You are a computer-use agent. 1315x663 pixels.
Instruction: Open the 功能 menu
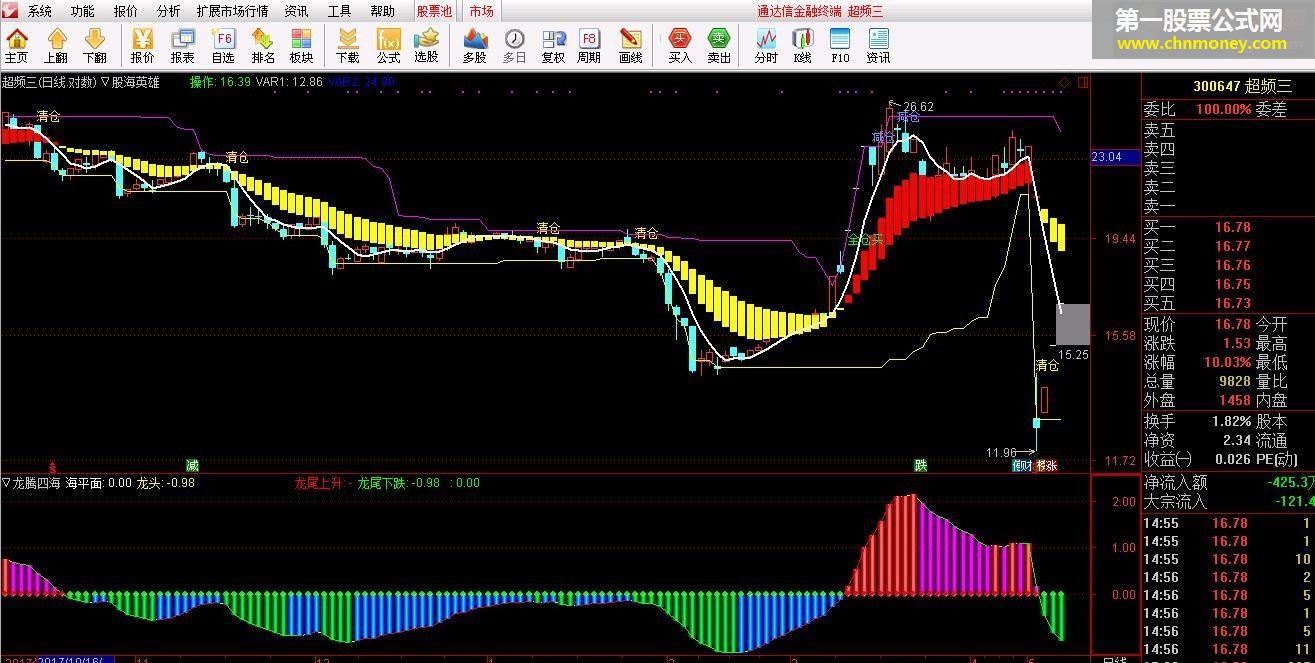[83, 11]
